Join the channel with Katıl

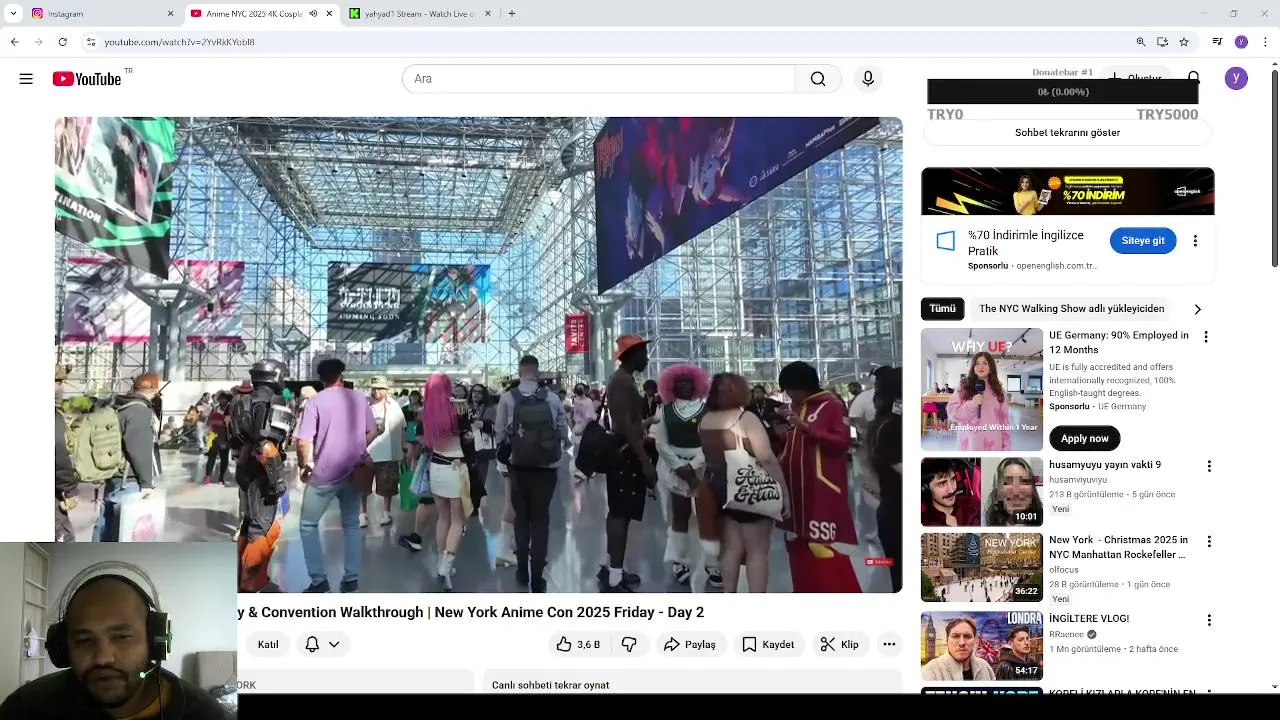pyautogui.click(x=268, y=644)
